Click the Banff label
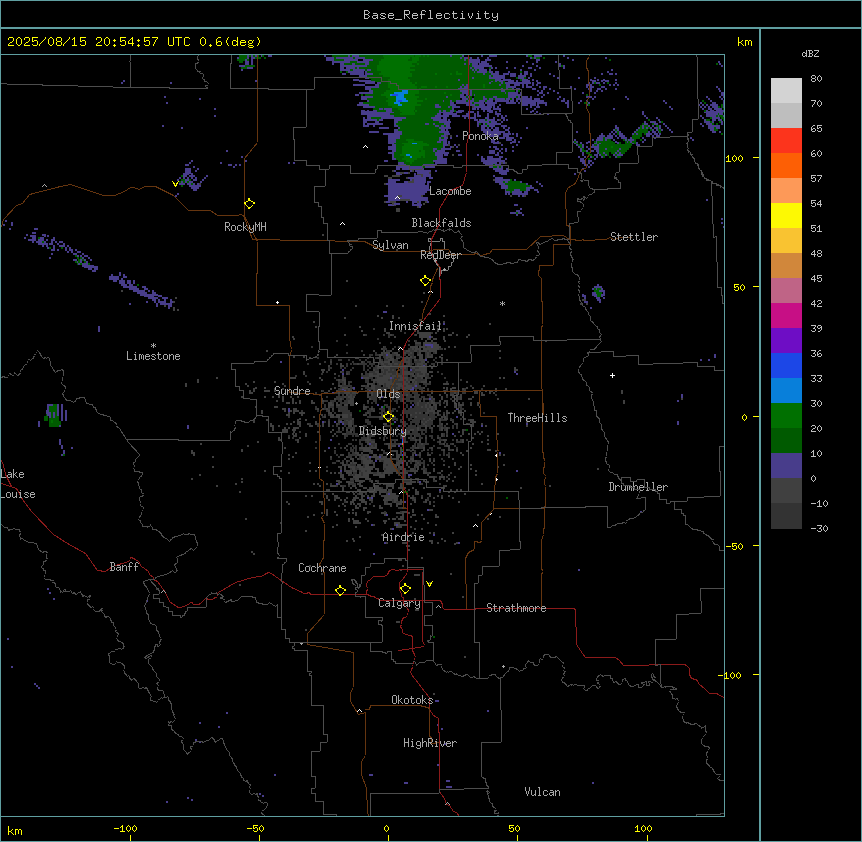The width and height of the screenshot is (862, 842). point(124,567)
